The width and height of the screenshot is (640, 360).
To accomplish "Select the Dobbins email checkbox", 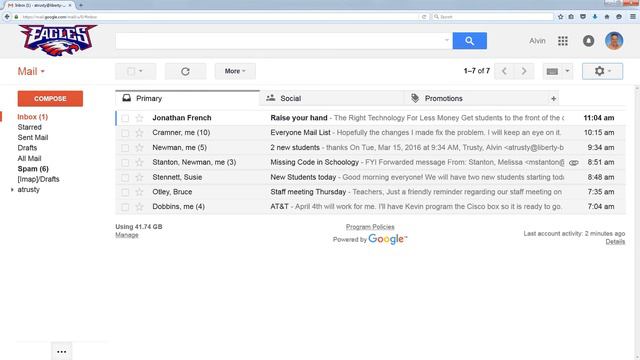I will coord(125,207).
